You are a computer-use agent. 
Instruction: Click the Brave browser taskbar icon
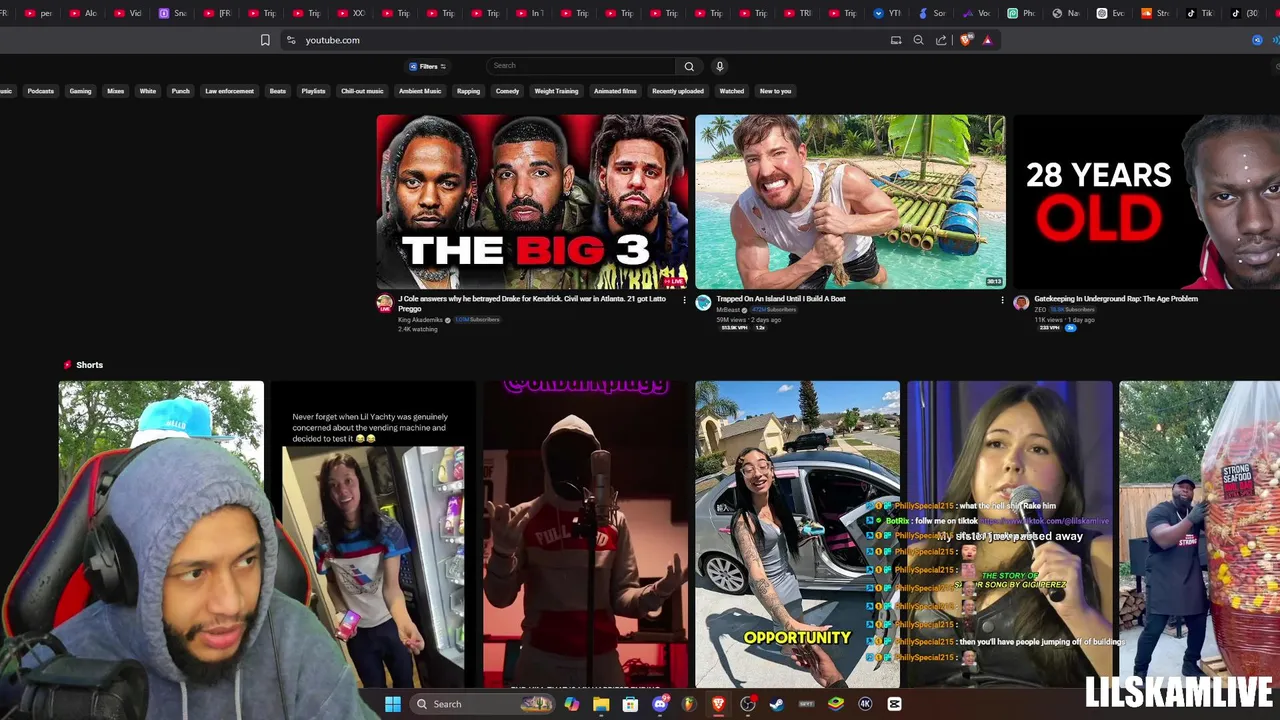click(x=718, y=704)
